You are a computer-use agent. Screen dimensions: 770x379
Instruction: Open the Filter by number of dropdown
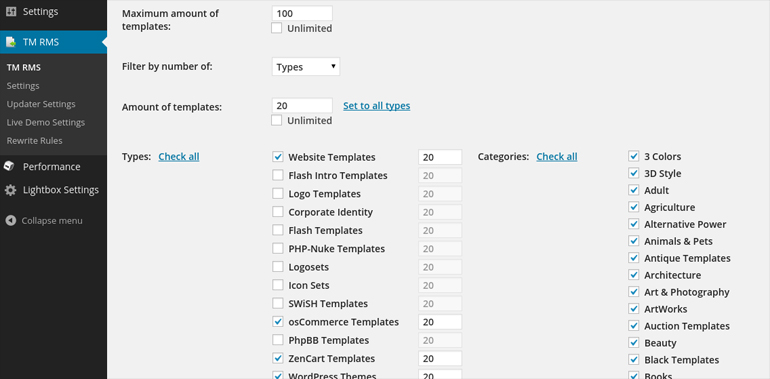pos(305,67)
